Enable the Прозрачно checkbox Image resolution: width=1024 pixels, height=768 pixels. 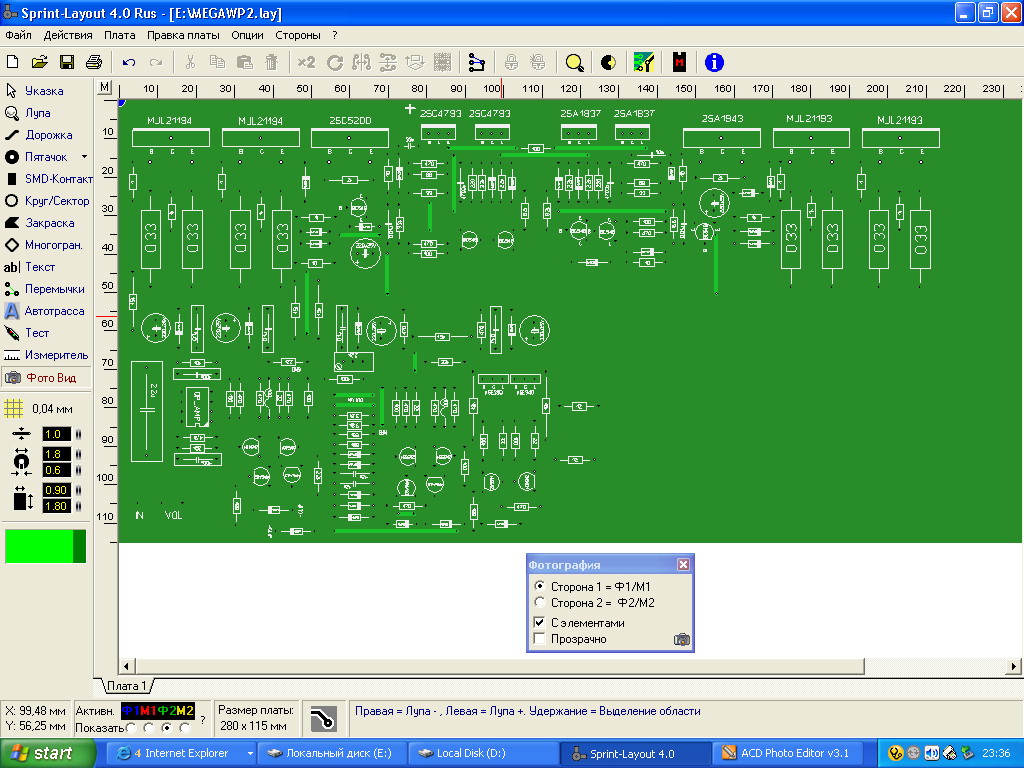539,639
